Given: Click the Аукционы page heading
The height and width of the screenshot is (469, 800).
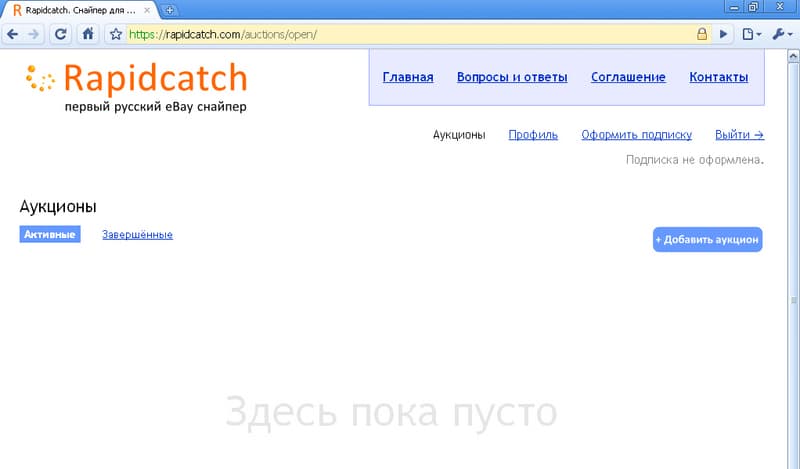Looking at the screenshot, I should [x=58, y=206].
